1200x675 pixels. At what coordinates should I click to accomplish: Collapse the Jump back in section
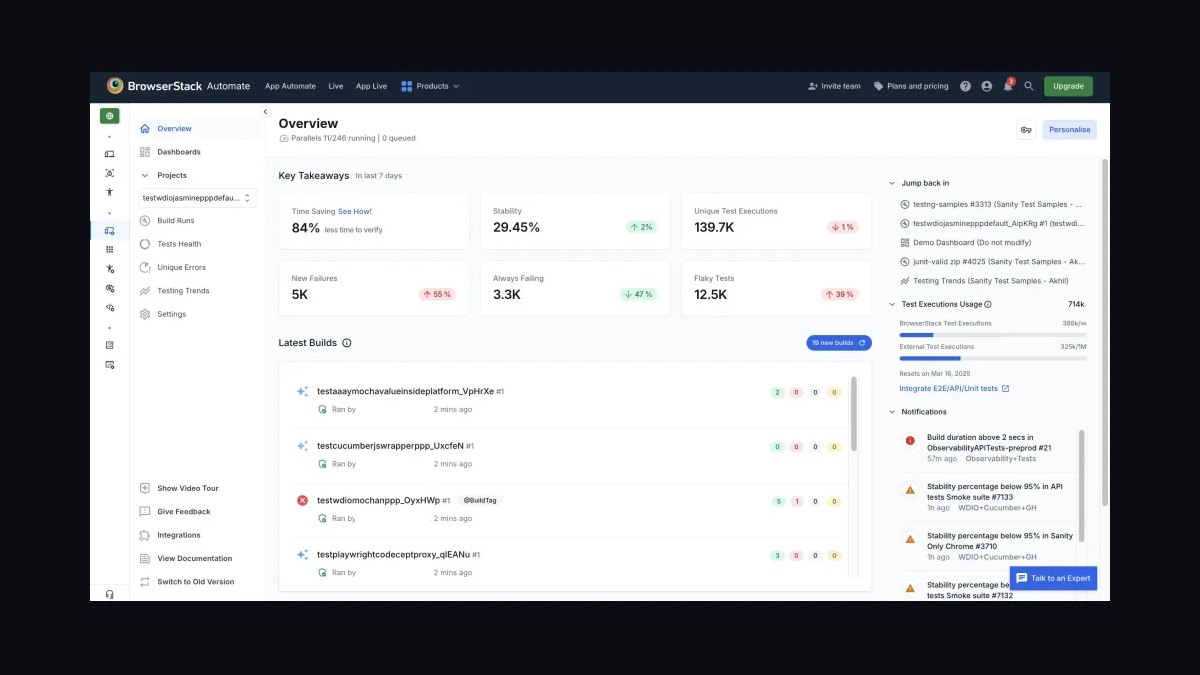tap(892, 183)
